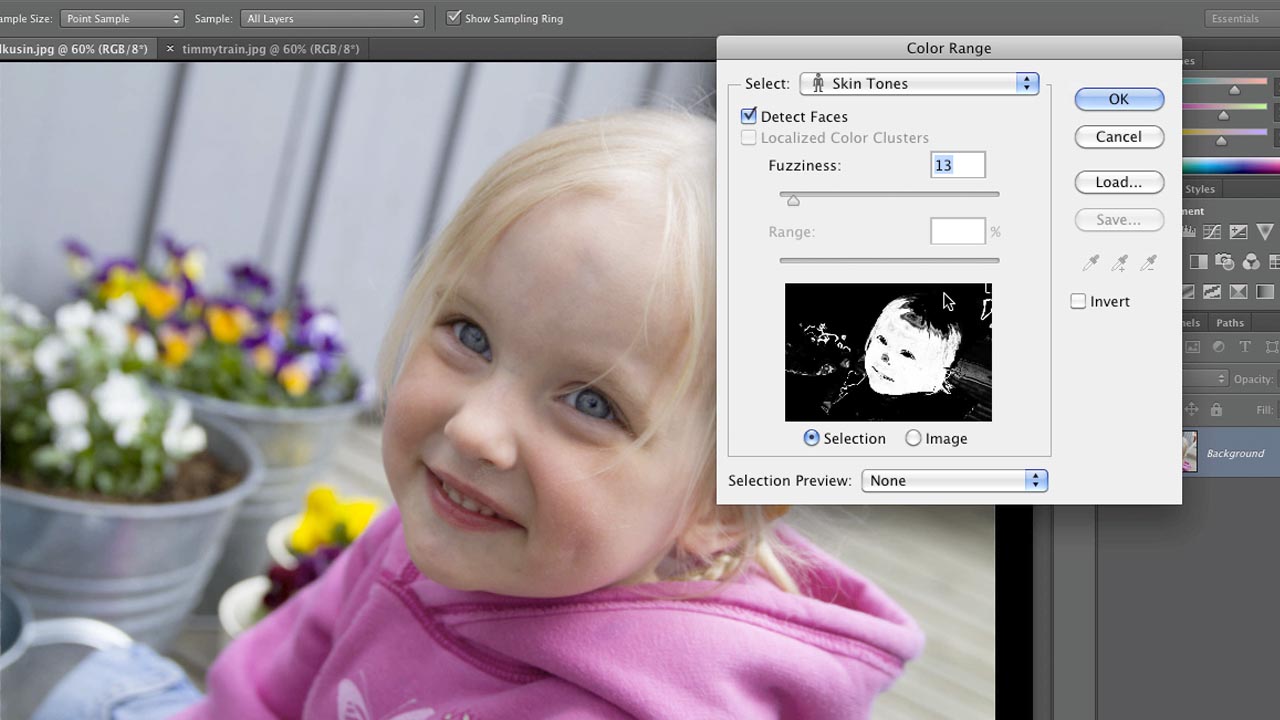Open the Sample All Layers dropdown
The image size is (1280, 720).
(332, 19)
